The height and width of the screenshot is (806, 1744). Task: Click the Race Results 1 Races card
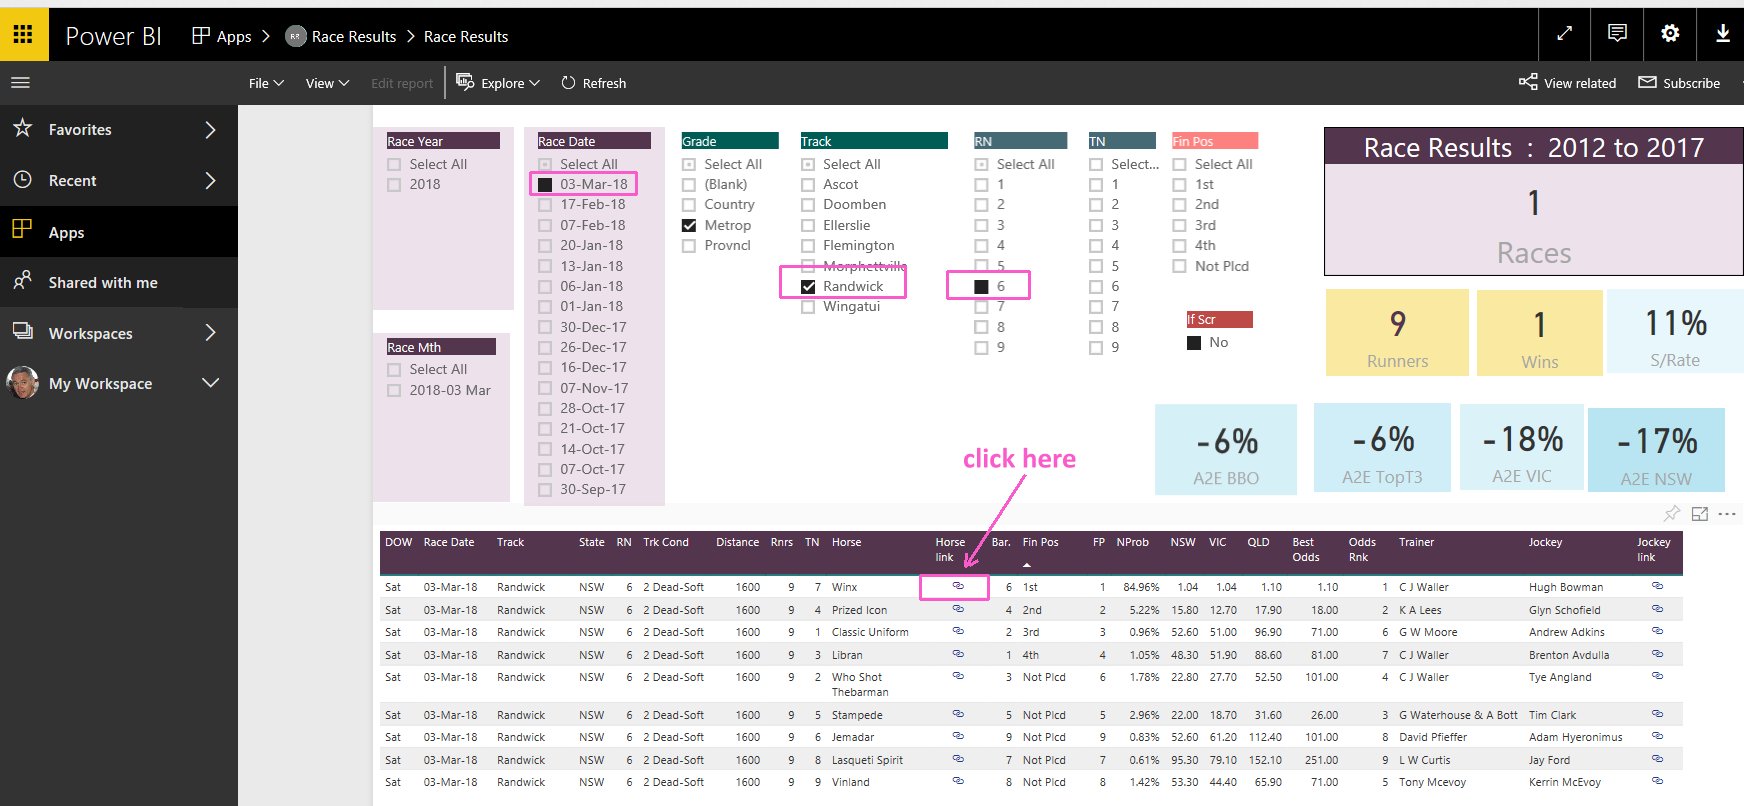pyautogui.click(x=1534, y=201)
